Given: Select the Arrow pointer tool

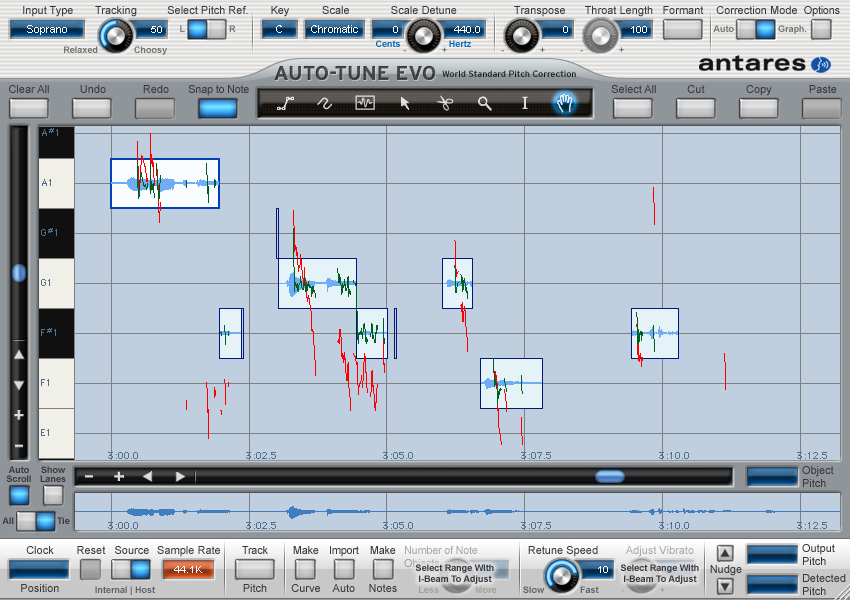Looking at the screenshot, I should pos(404,103).
